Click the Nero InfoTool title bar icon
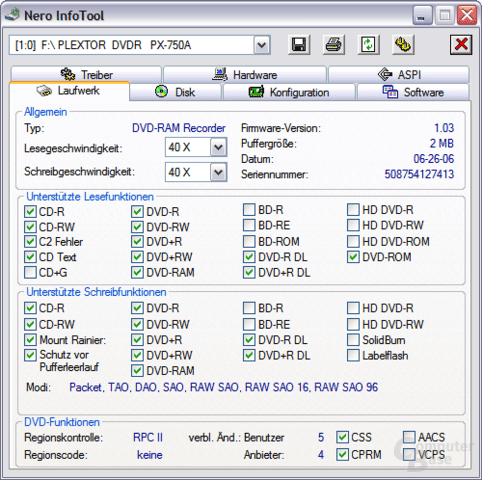482x480 pixels. tap(13, 15)
